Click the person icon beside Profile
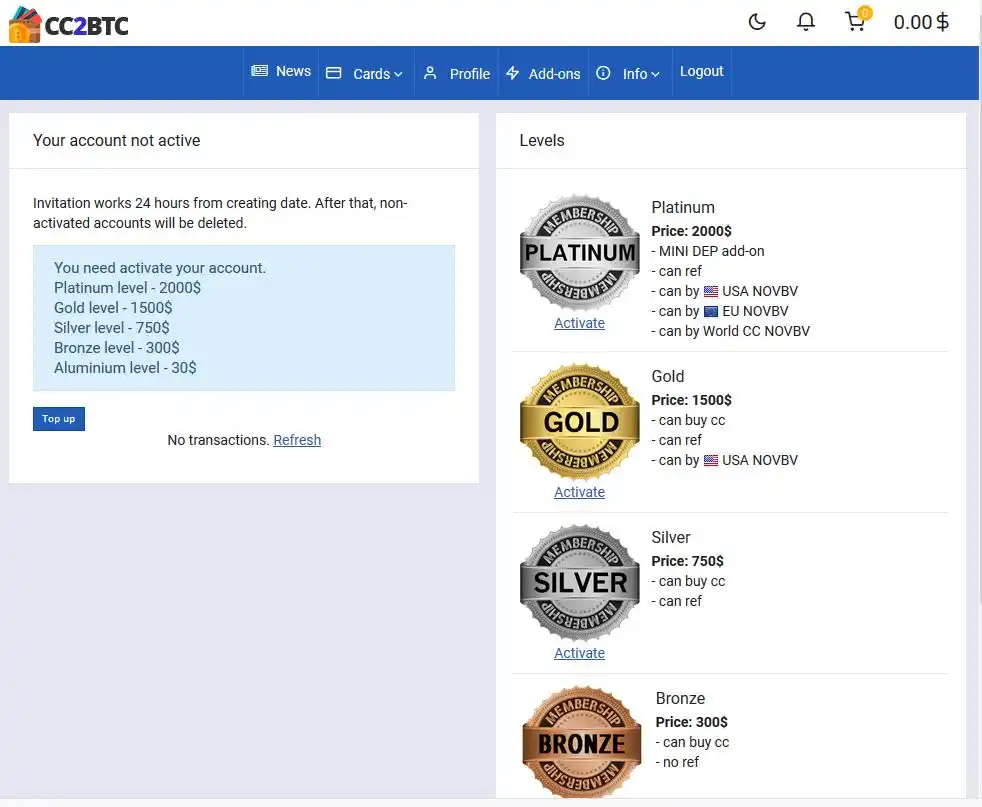The image size is (982, 807). (430, 73)
